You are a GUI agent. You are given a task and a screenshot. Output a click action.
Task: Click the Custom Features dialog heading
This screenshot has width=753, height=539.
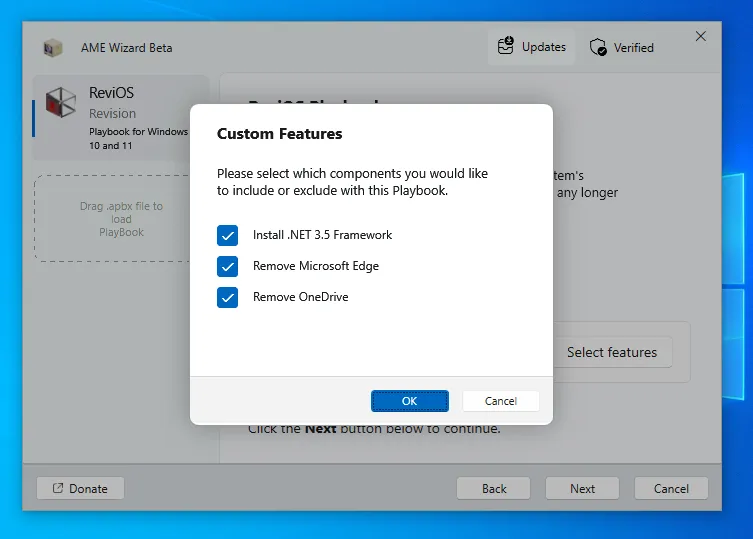click(279, 134)
